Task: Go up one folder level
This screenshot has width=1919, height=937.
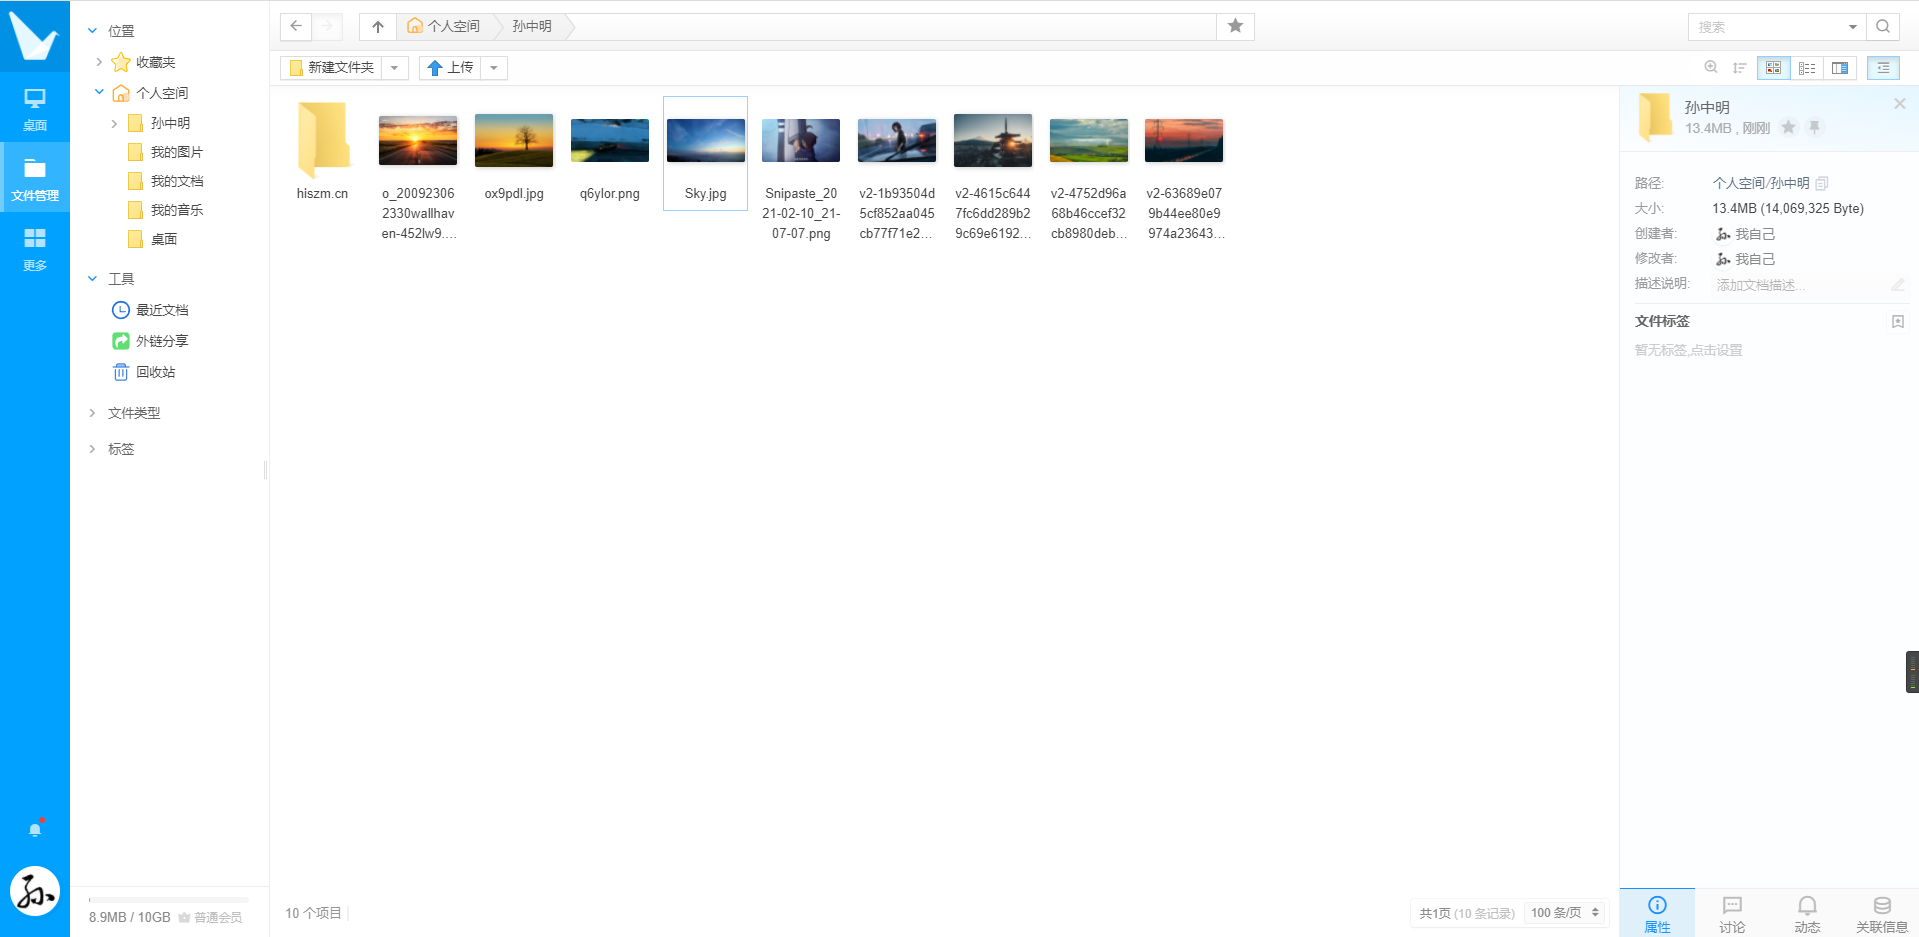Action: click(x=378, y=26)
